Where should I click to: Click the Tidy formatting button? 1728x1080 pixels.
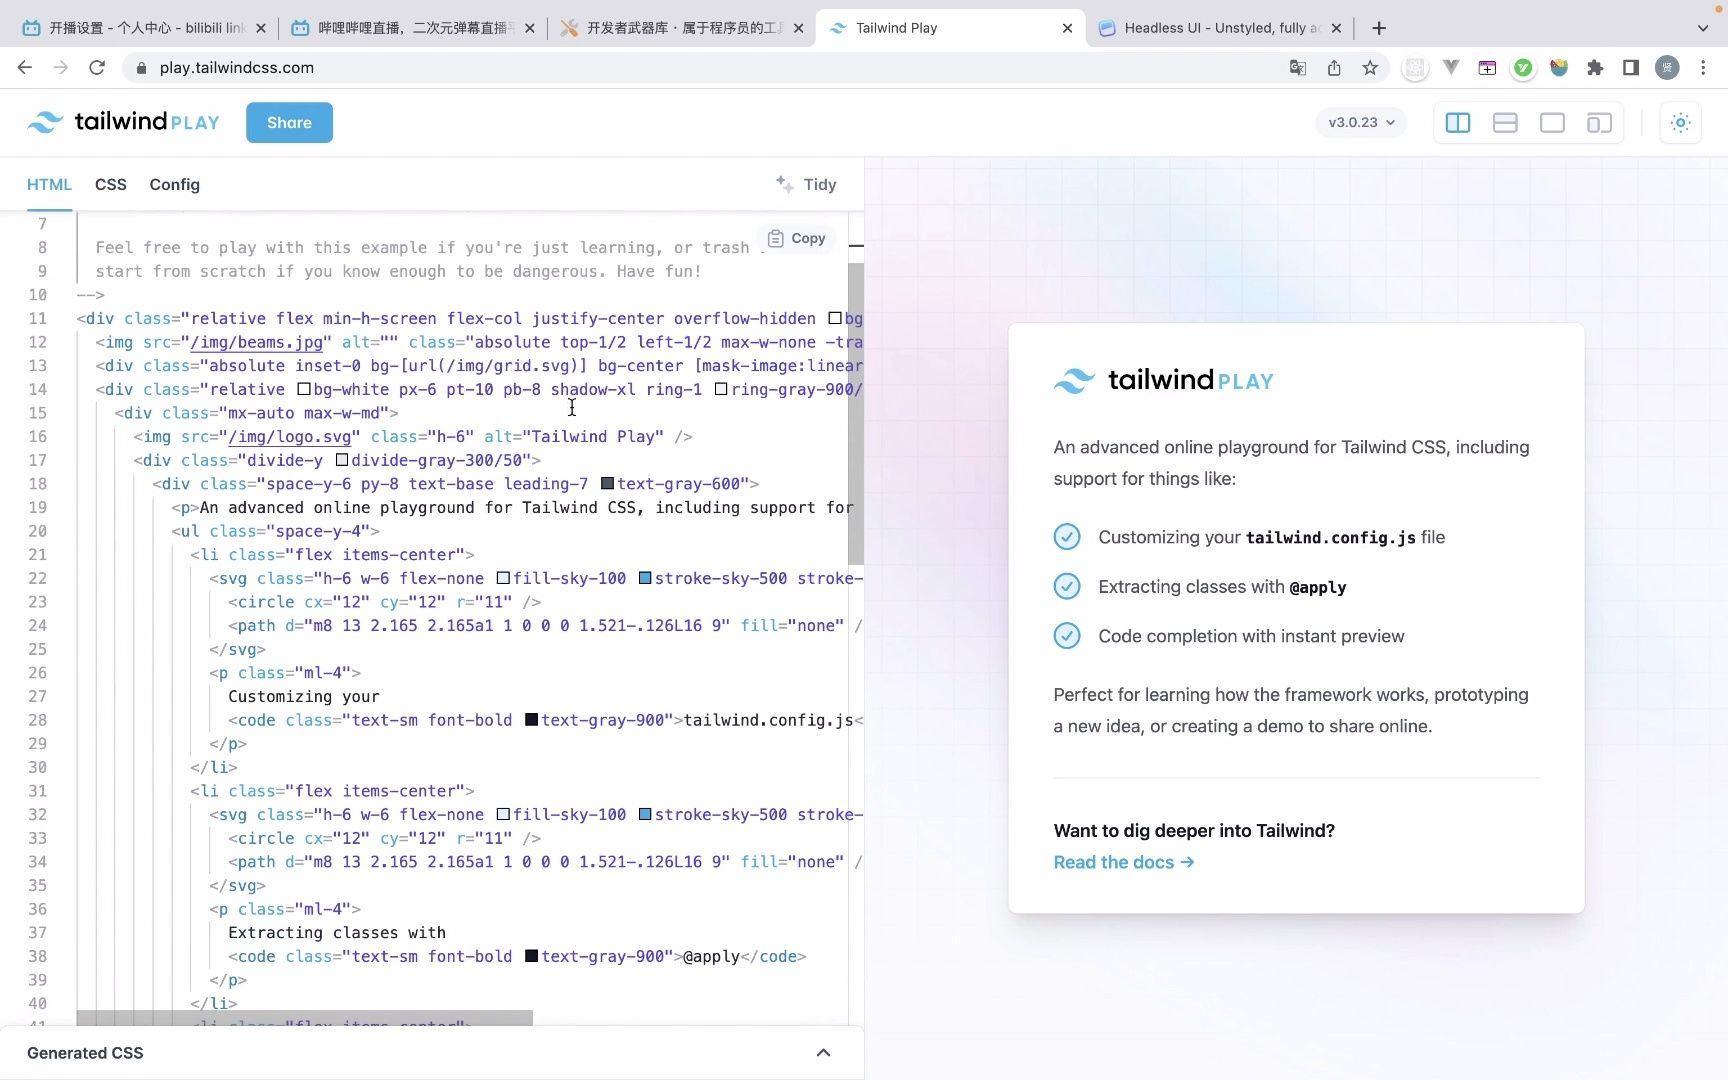coord(806,184)
